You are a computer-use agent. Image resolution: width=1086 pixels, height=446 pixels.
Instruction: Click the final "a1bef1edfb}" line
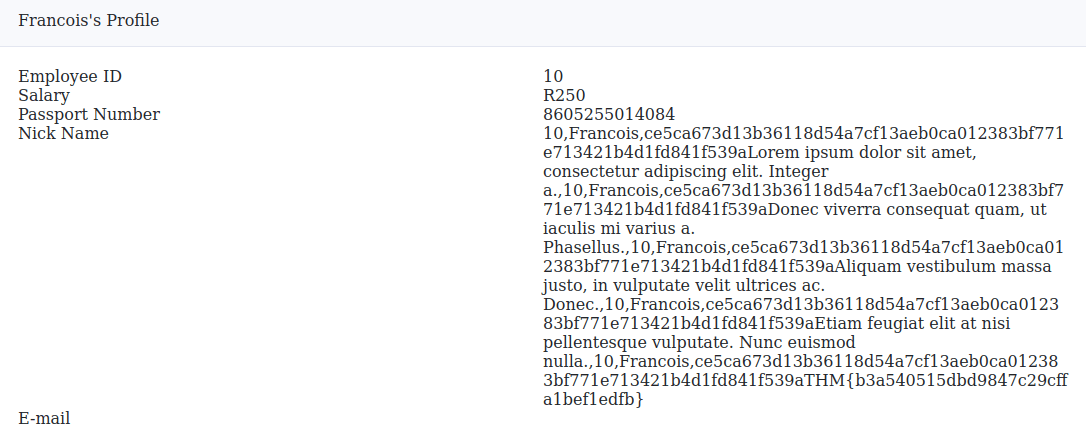(x=592, y=399)
